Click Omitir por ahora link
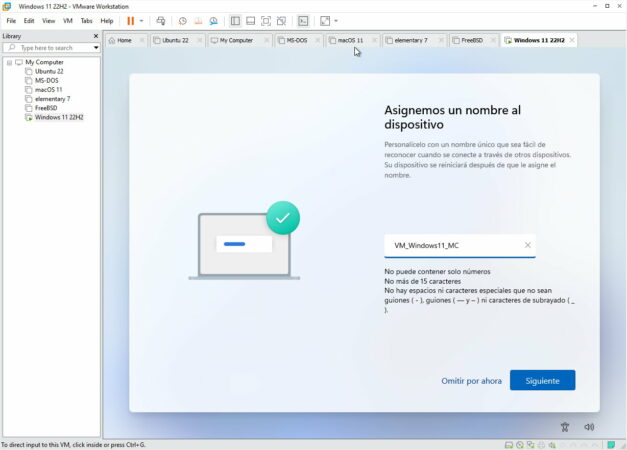Image resolution: width=627 pixels, height=450 pixels. (471, 381)
